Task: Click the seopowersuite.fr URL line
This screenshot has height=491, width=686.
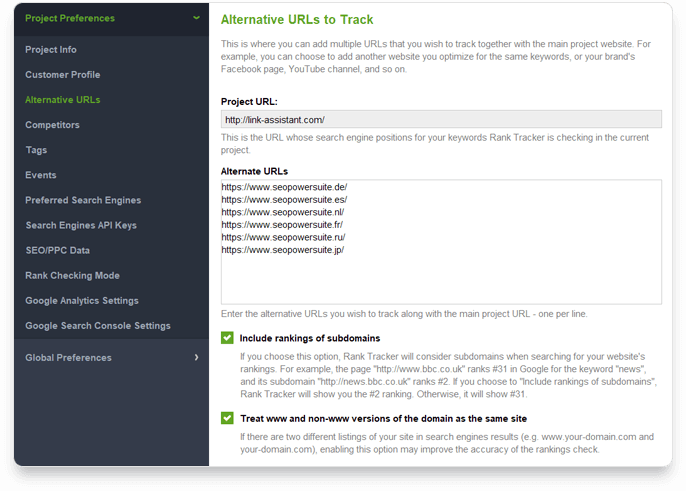Action: 282,225
